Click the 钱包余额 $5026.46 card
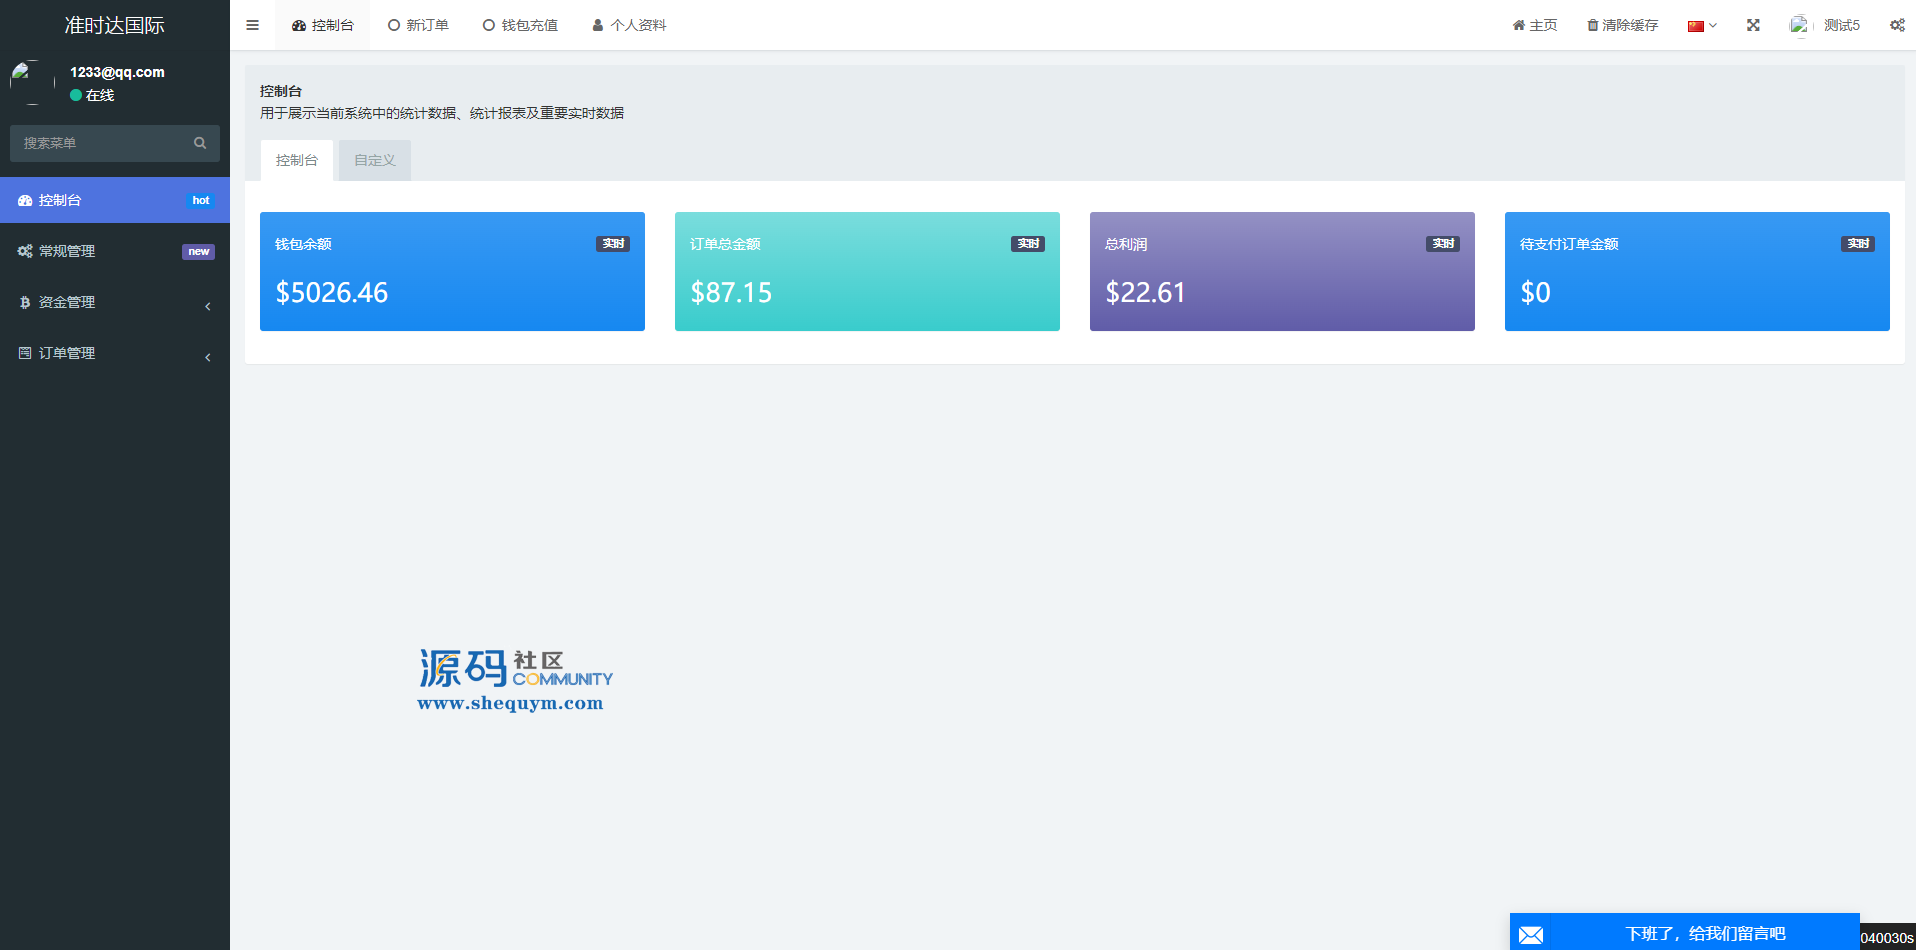 (452, 271)
